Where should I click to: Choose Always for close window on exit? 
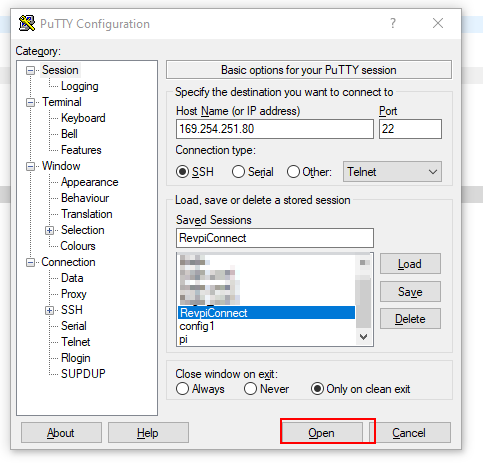point(182,389)
